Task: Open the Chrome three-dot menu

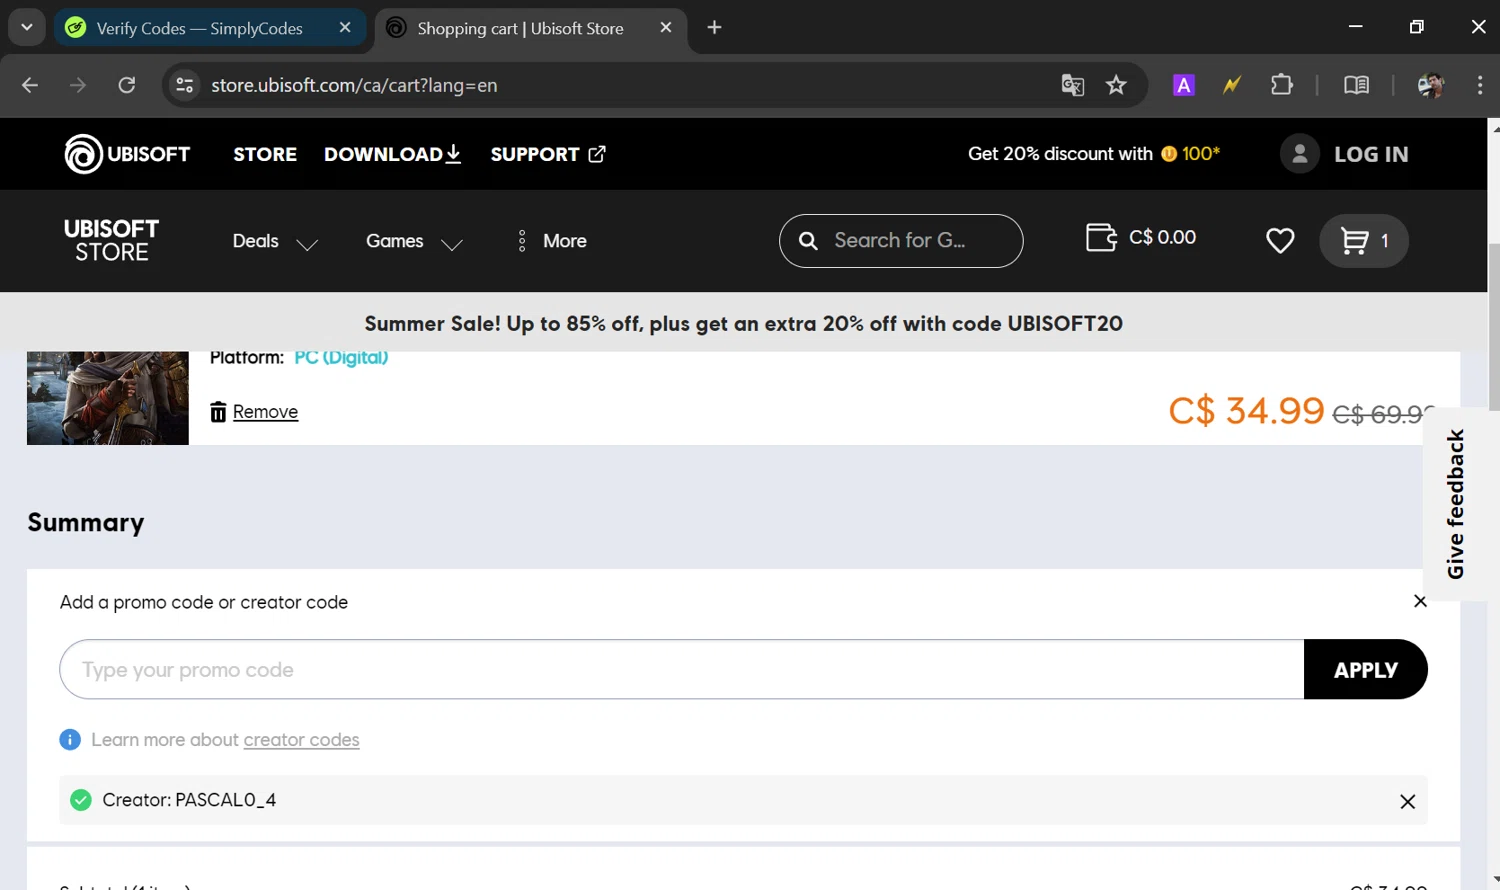Action: click(x=1480, y=85)
